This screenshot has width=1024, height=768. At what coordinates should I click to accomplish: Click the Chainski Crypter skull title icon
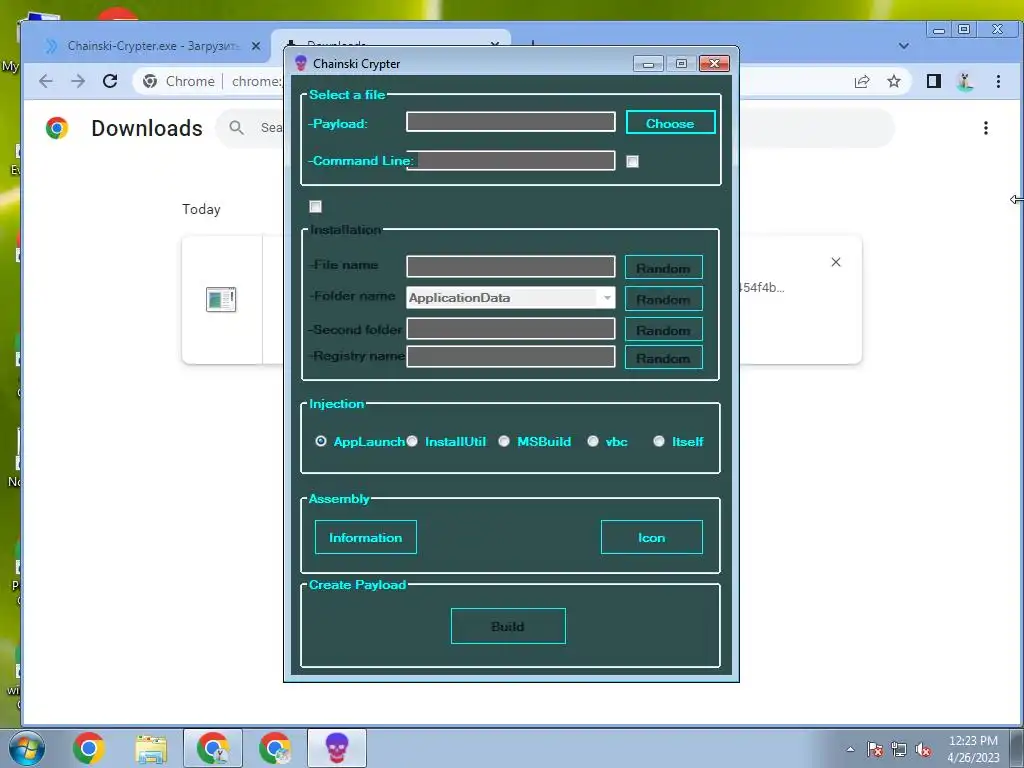click(301, 63)
